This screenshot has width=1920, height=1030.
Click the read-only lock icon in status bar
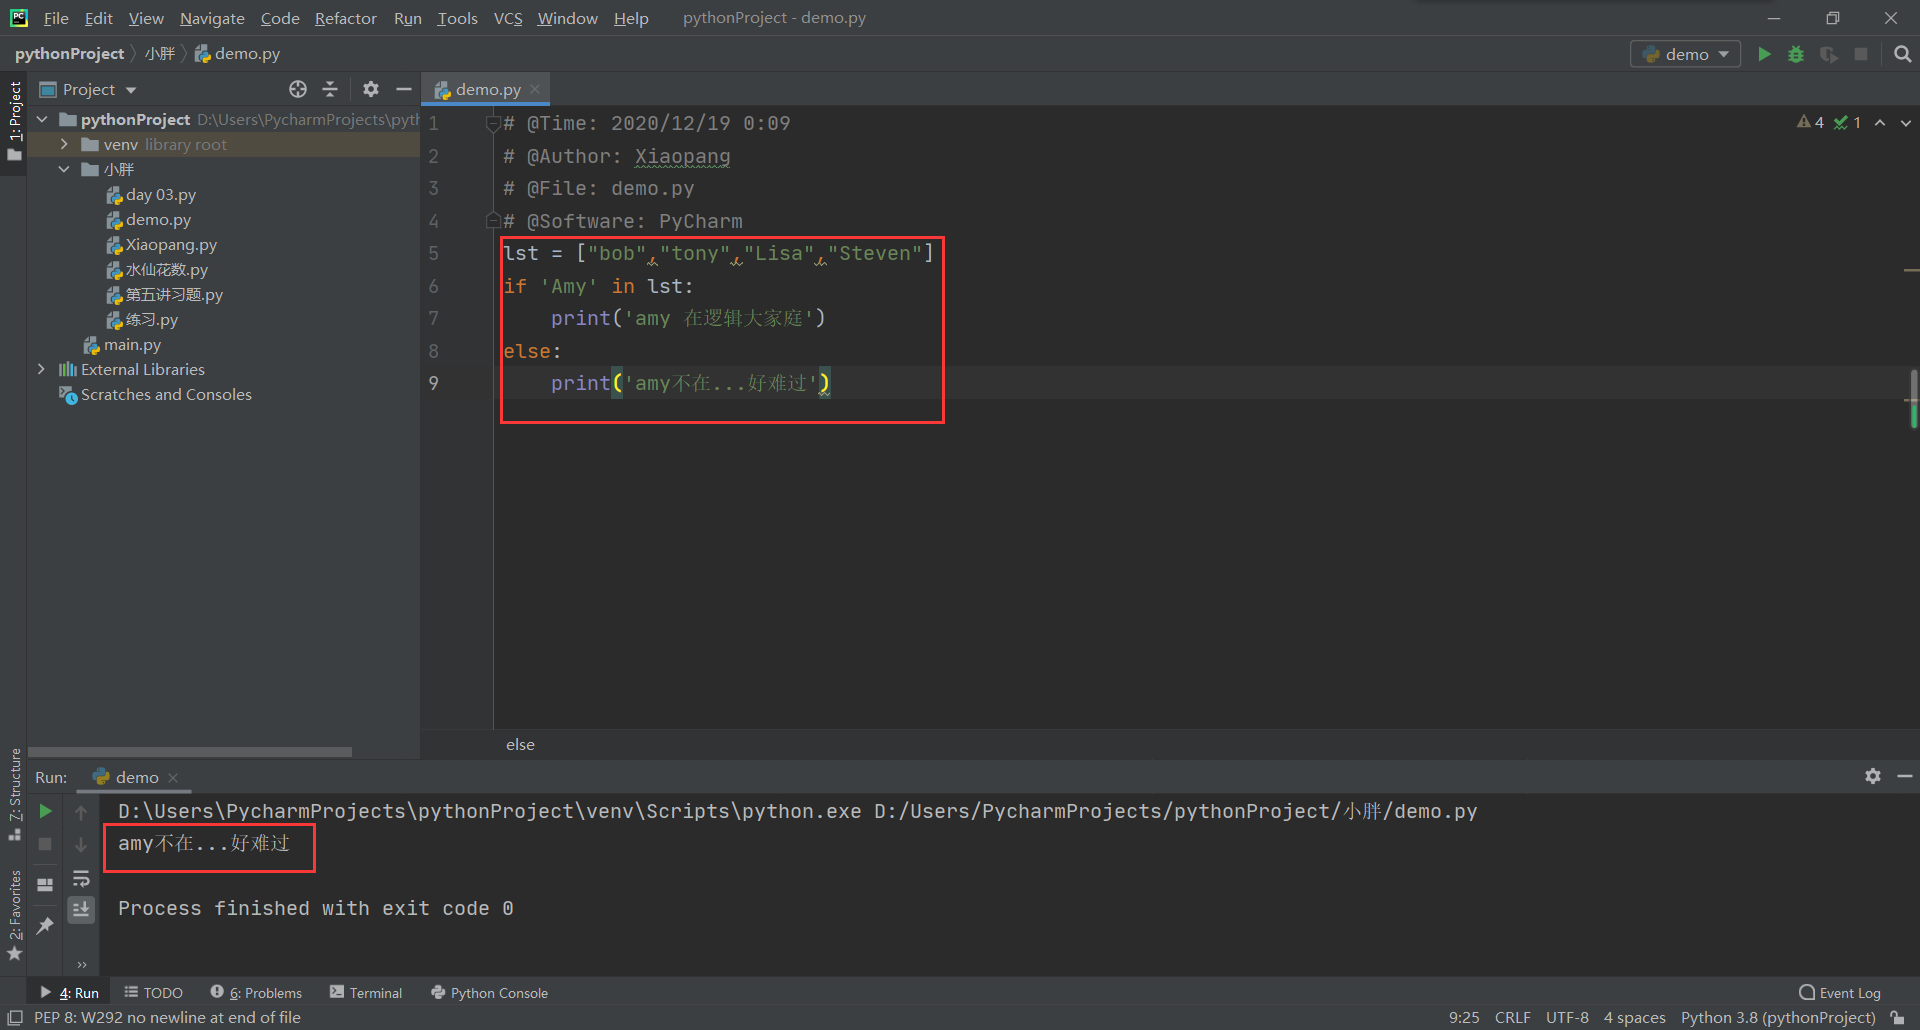click(1898, 1017)
